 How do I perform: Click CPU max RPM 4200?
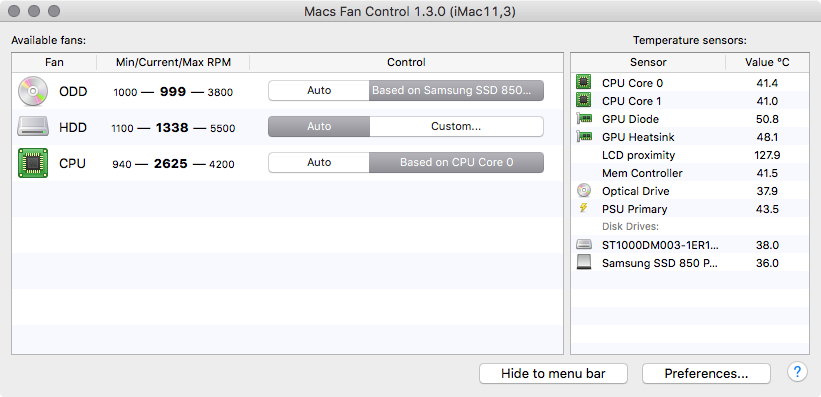pyautogui.click(x=221, y=165)
